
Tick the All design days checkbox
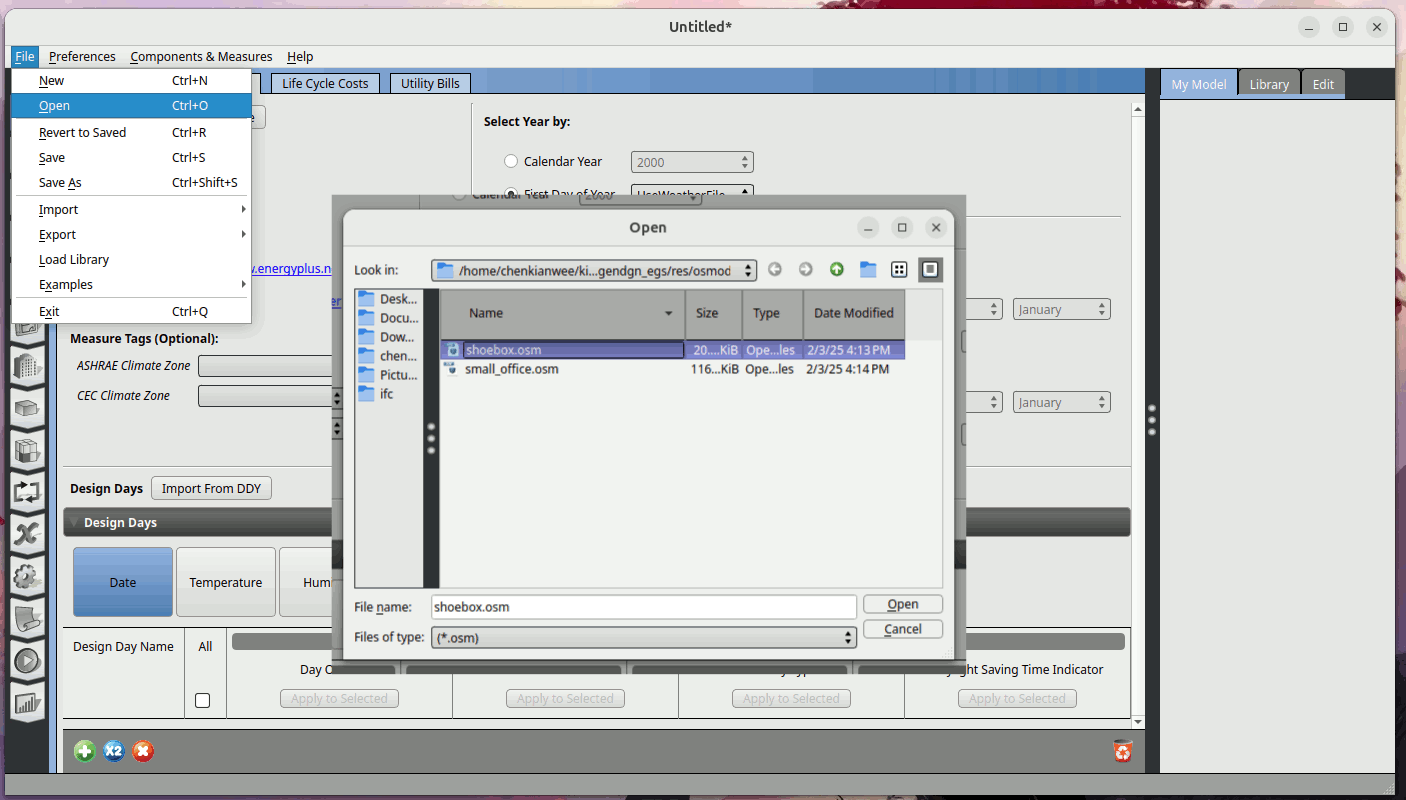203,700
